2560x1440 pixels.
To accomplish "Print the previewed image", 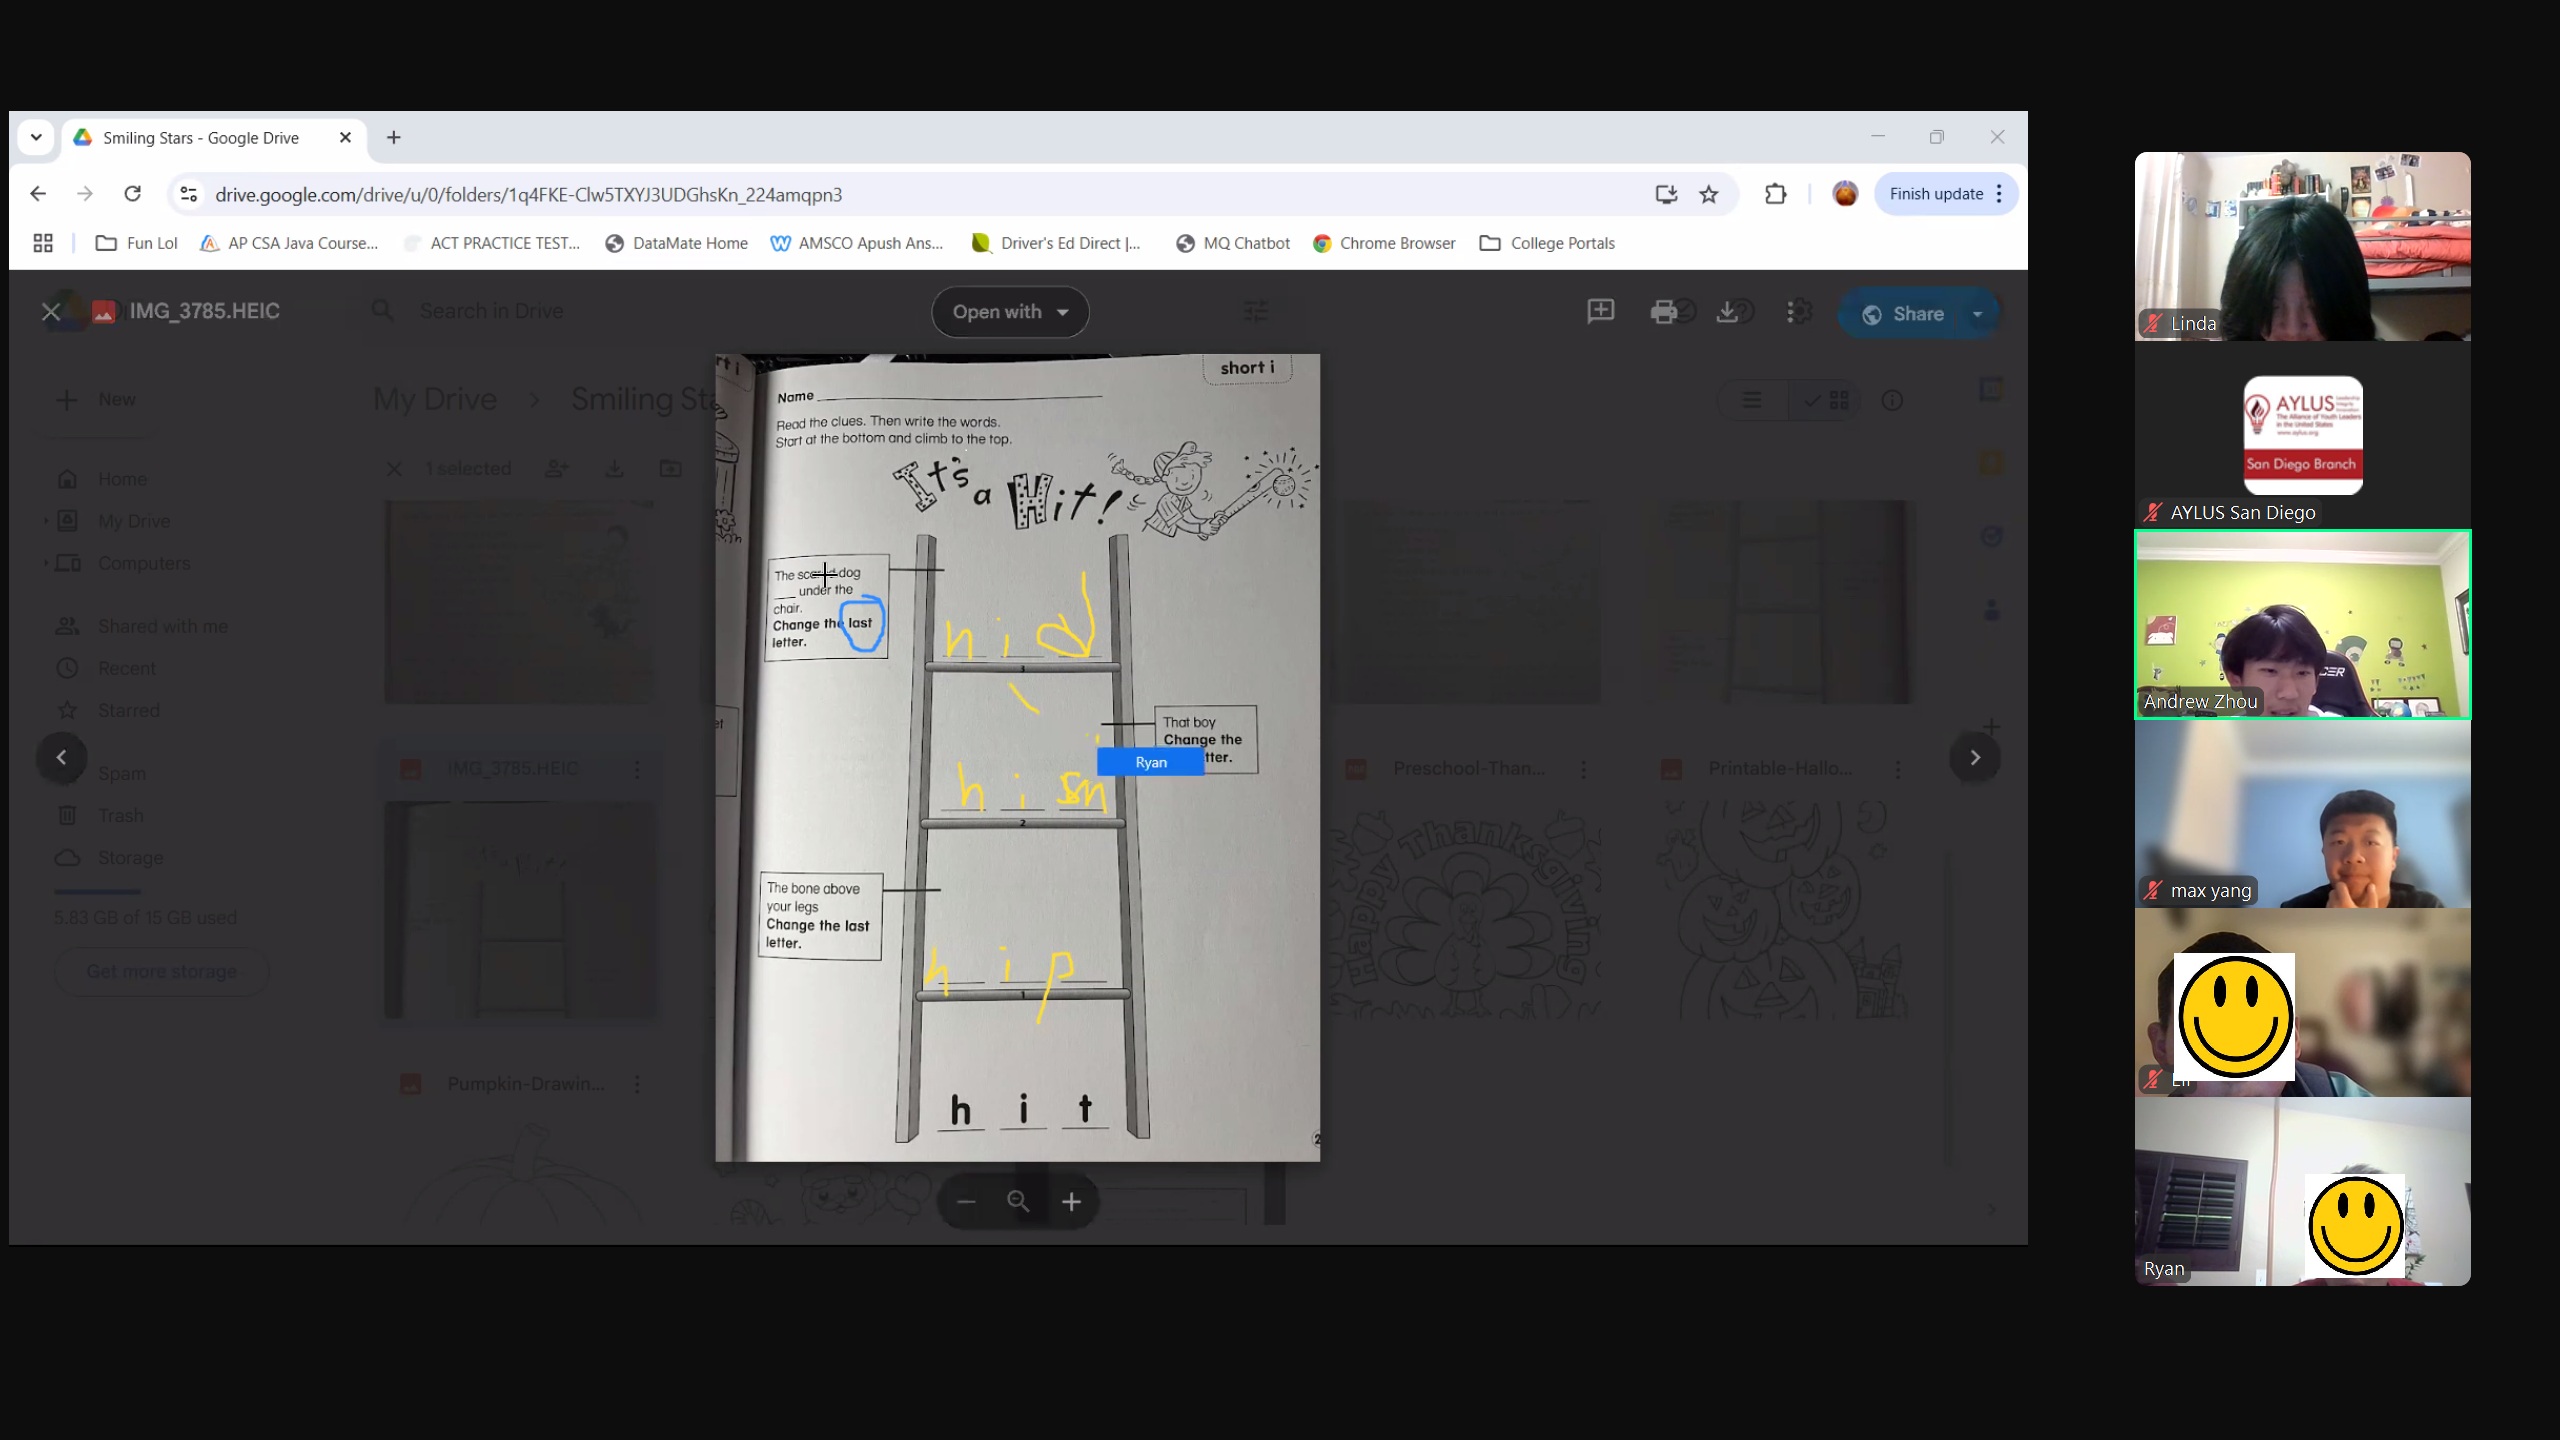I will pyautogui.click(x=1664, y=312).
